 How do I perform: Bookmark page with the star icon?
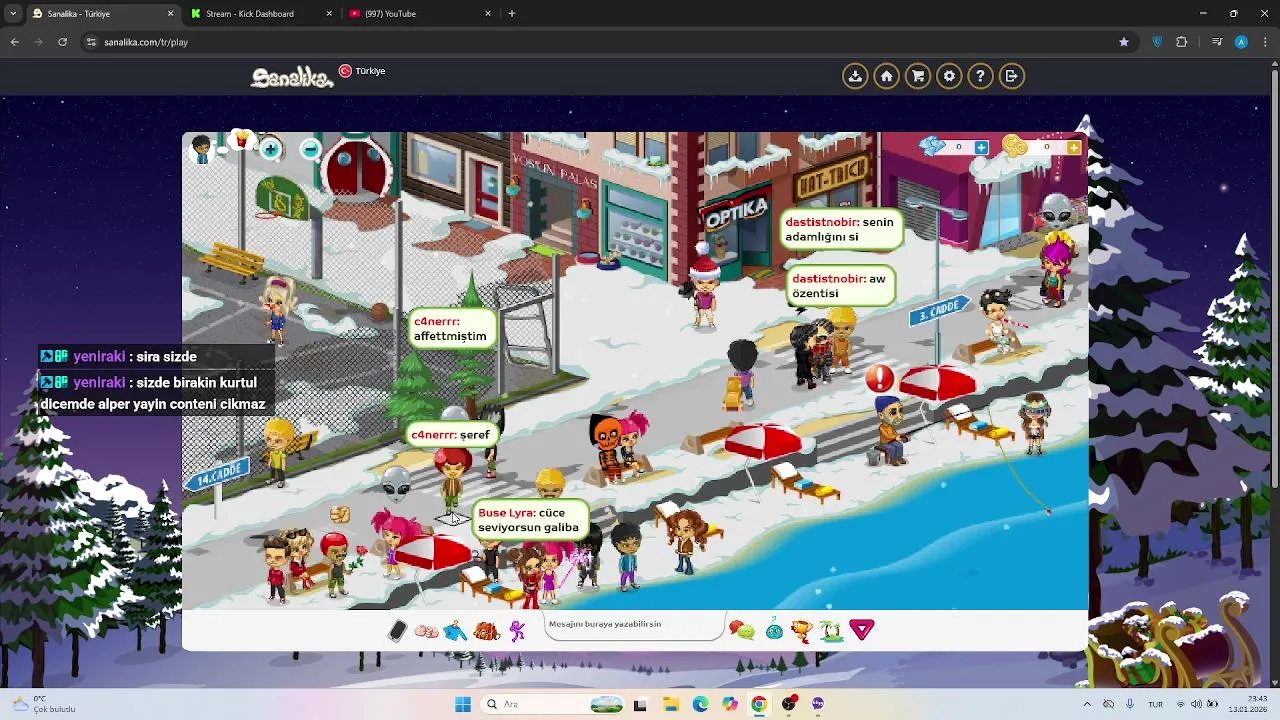(1124, 42)
